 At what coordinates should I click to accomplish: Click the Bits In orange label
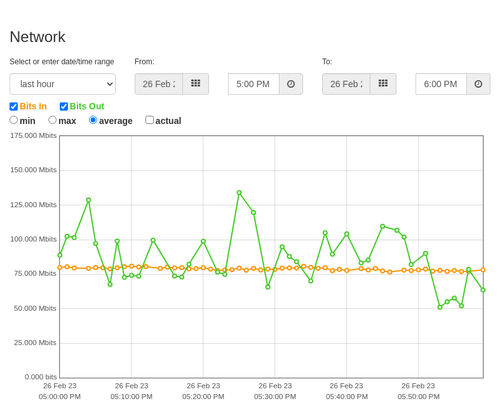click(33, 106)
